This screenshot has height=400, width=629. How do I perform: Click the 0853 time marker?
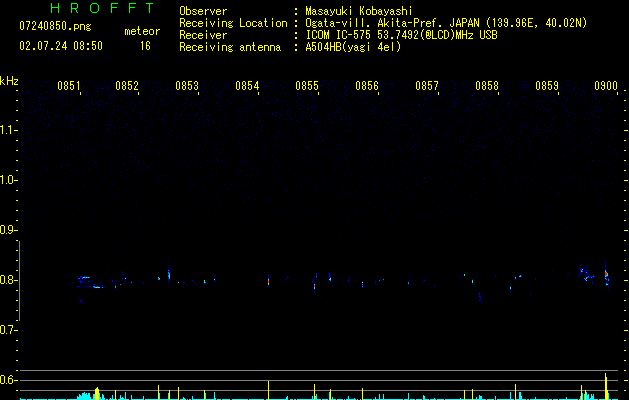point(187,86)
